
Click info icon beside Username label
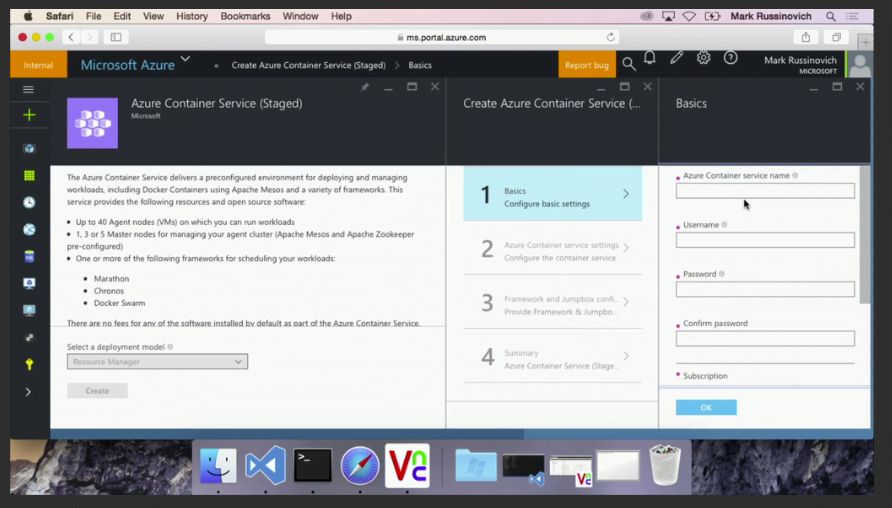(724, 225)
